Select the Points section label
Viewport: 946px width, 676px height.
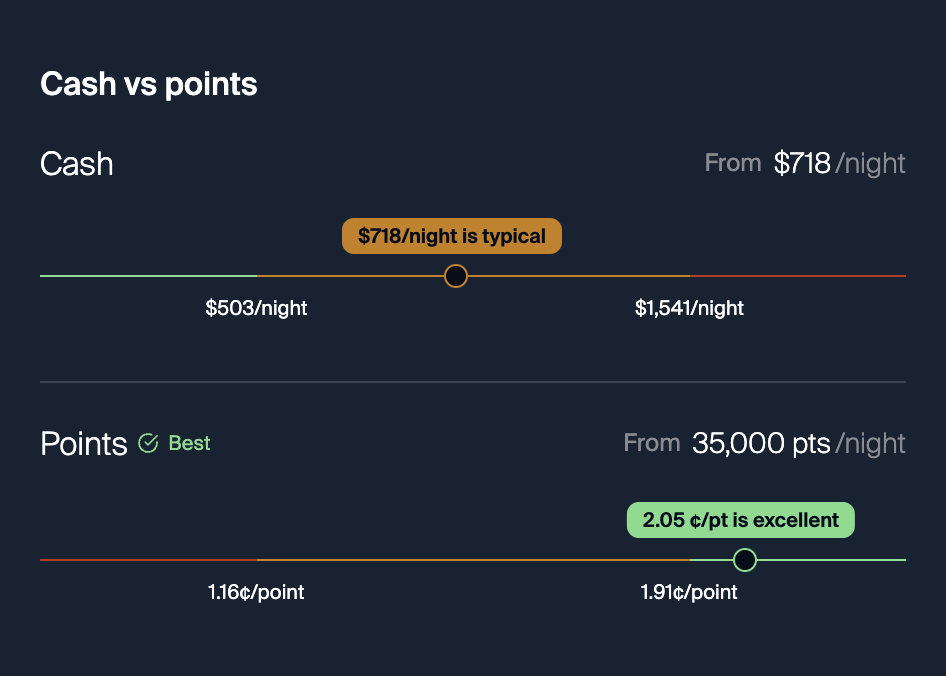84,444
